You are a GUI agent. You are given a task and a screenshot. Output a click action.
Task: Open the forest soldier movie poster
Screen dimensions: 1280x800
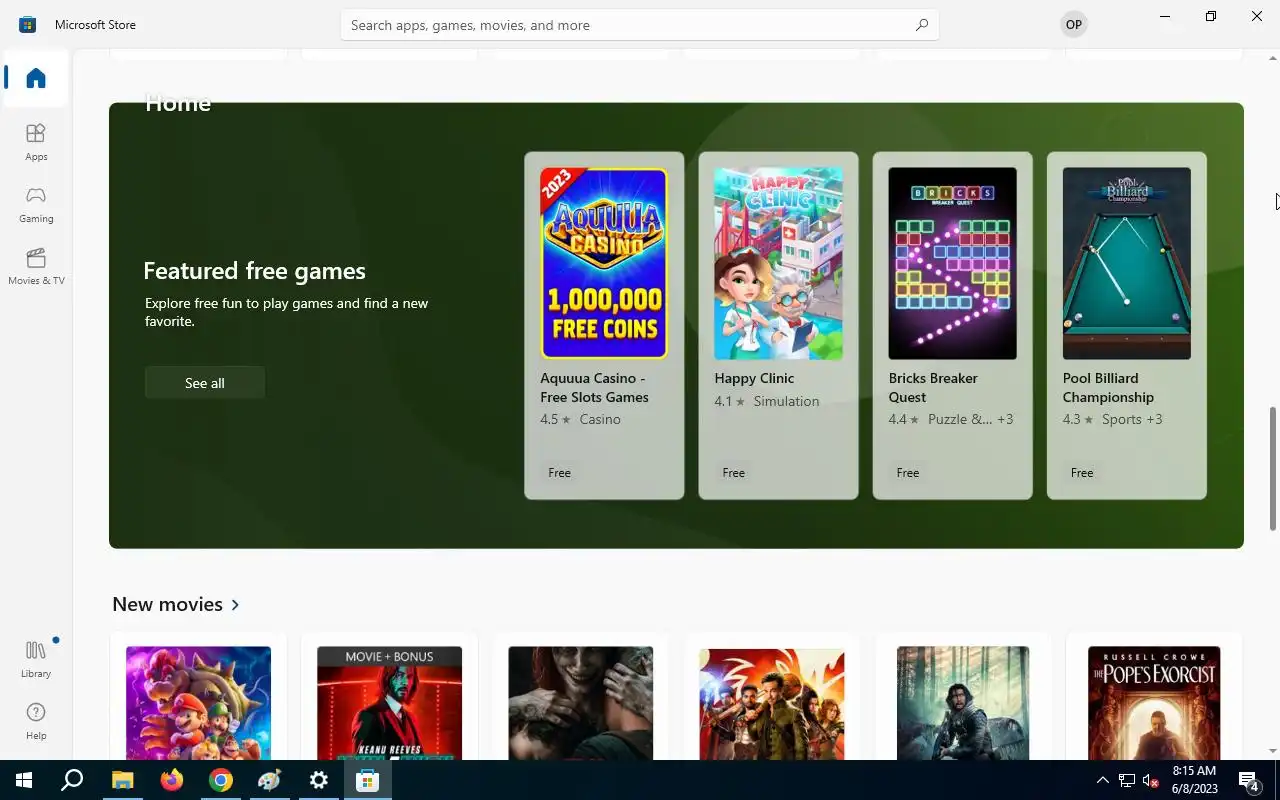pyautogui.click(x=963, y=702)
